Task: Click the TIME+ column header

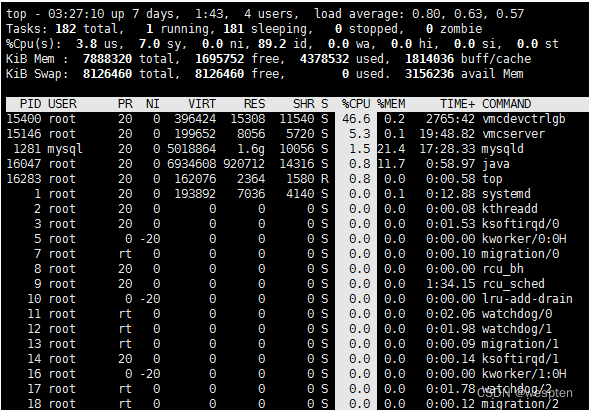Action: coord(458,104)
